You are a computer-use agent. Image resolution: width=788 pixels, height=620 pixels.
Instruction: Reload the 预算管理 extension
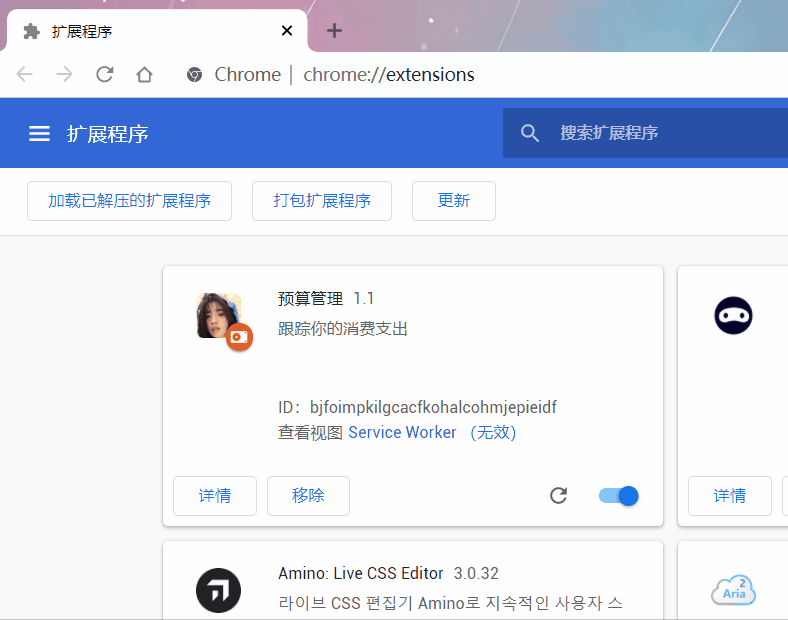[x=558, y=495]
